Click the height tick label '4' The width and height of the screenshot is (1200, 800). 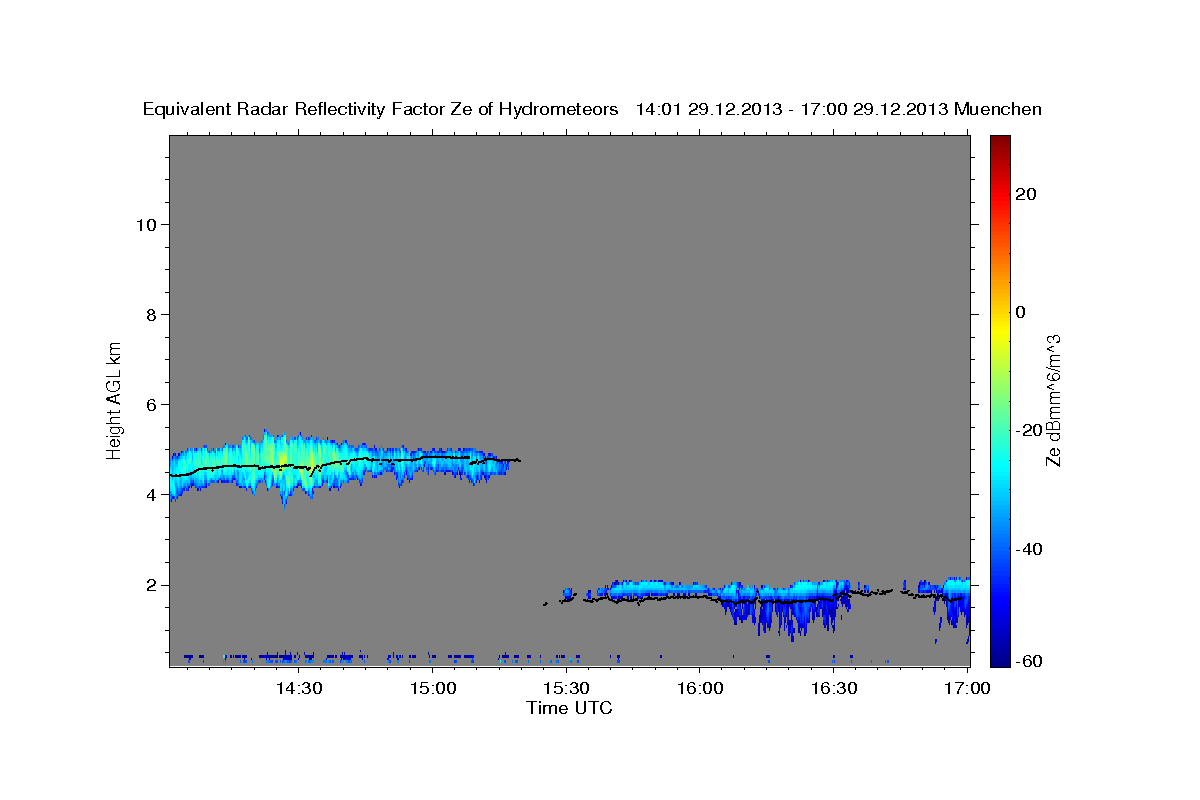(x=150, y=494)
